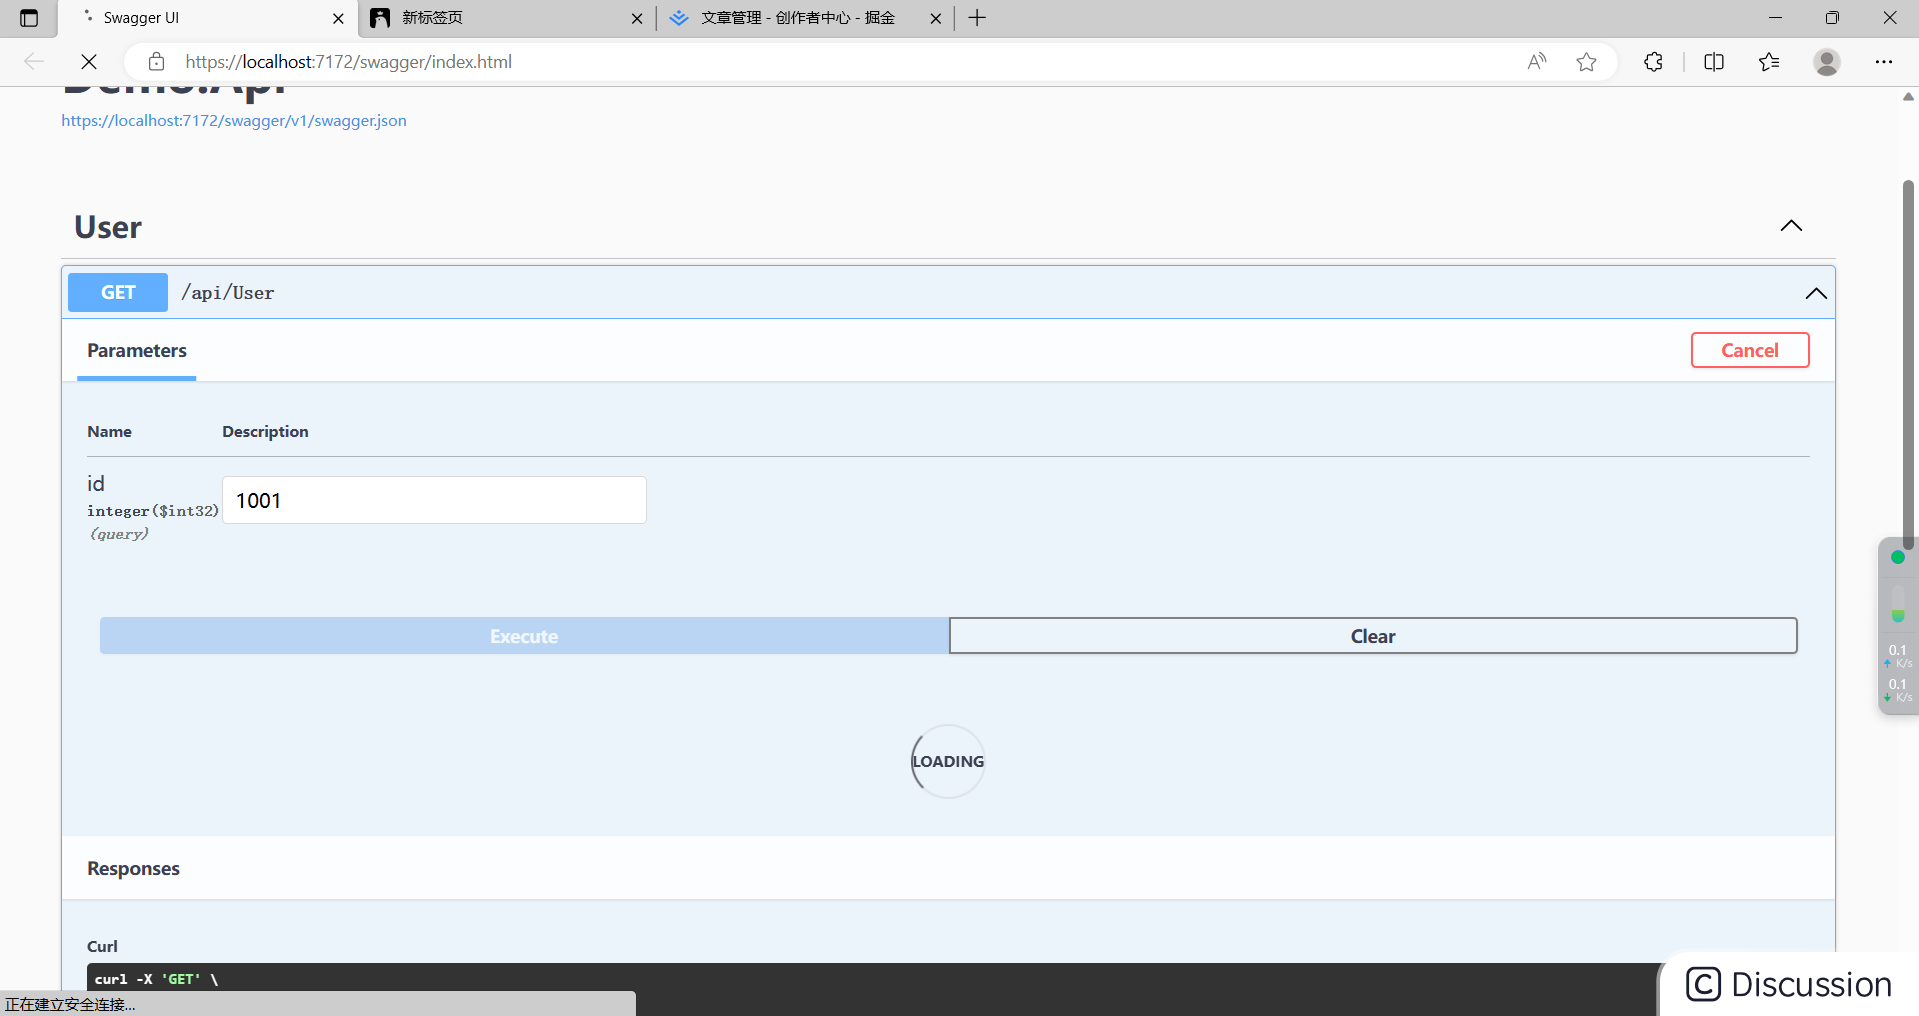
Task: Cancel the try-it-out mode
Action: (1750, 350)
